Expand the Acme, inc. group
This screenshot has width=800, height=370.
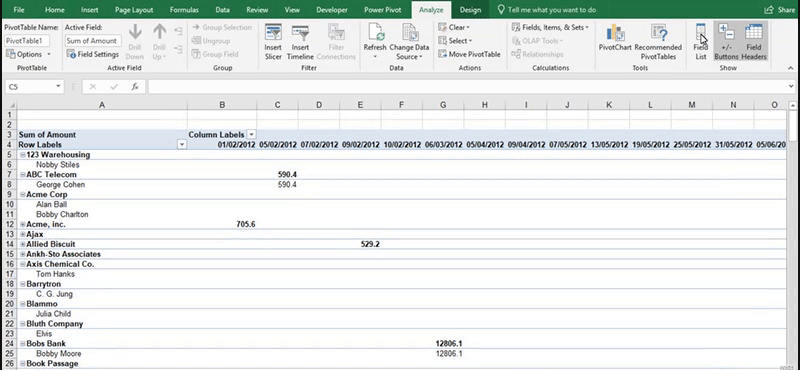click(x=22, y=224)
